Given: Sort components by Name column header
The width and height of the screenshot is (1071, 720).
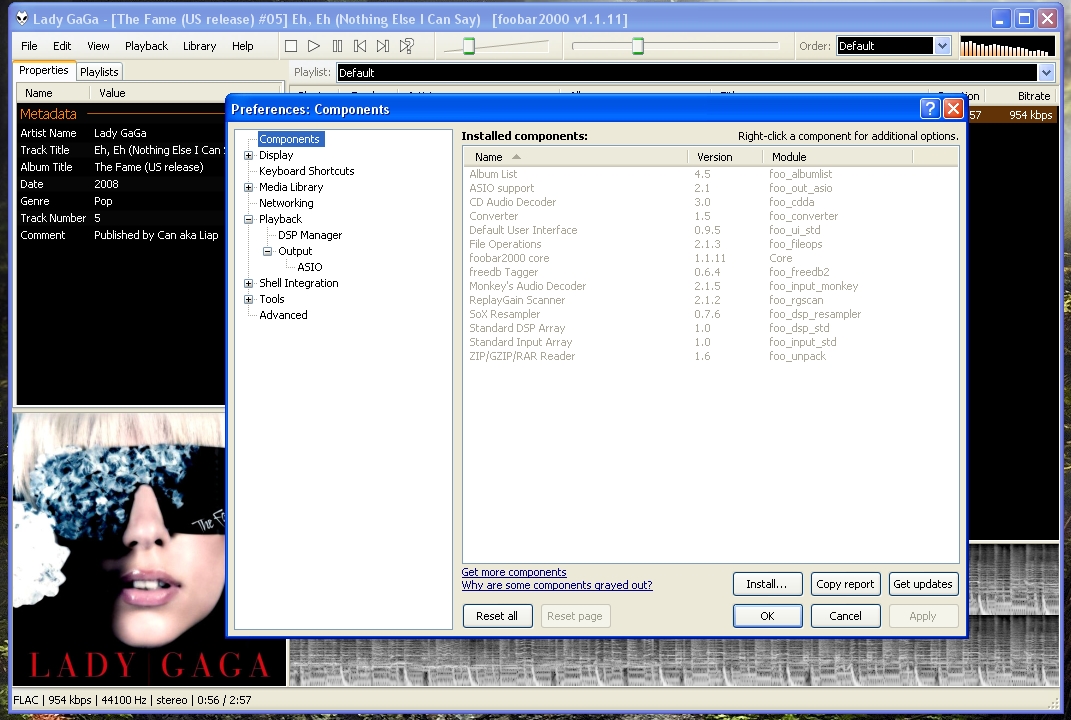Looking at the screenshot, I should pyautogui.click(x=489, y=157).
